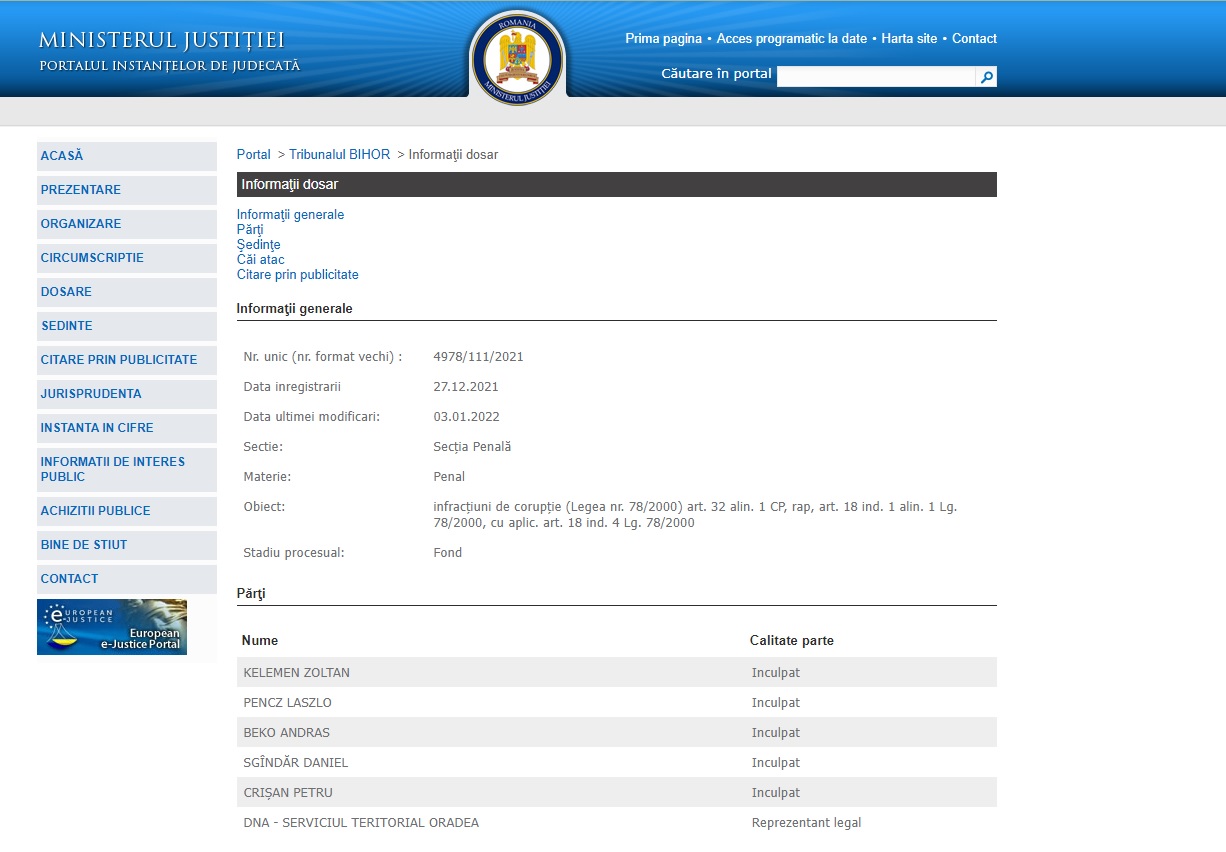The width and height of the screenshot is (1226, 852).
Task: Jump to Ședințe anchor link
Action: pos(259,245)
